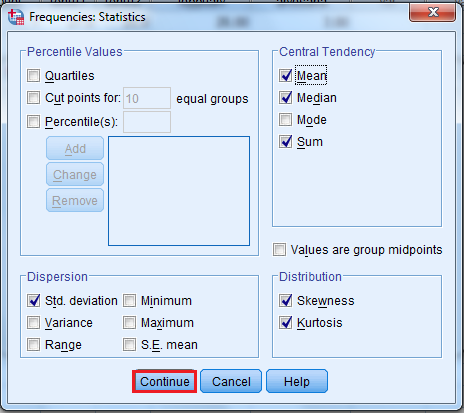Open Help for this dialog
The width and height of the screenshot is (464, 414).
pos(297,381)
